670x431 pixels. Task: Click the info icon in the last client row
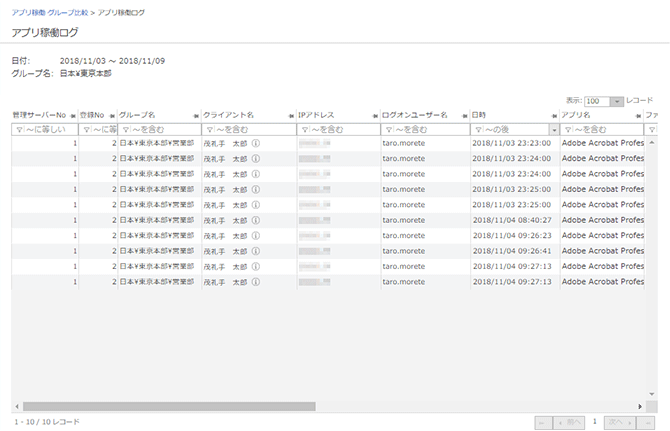pos(256,282)
